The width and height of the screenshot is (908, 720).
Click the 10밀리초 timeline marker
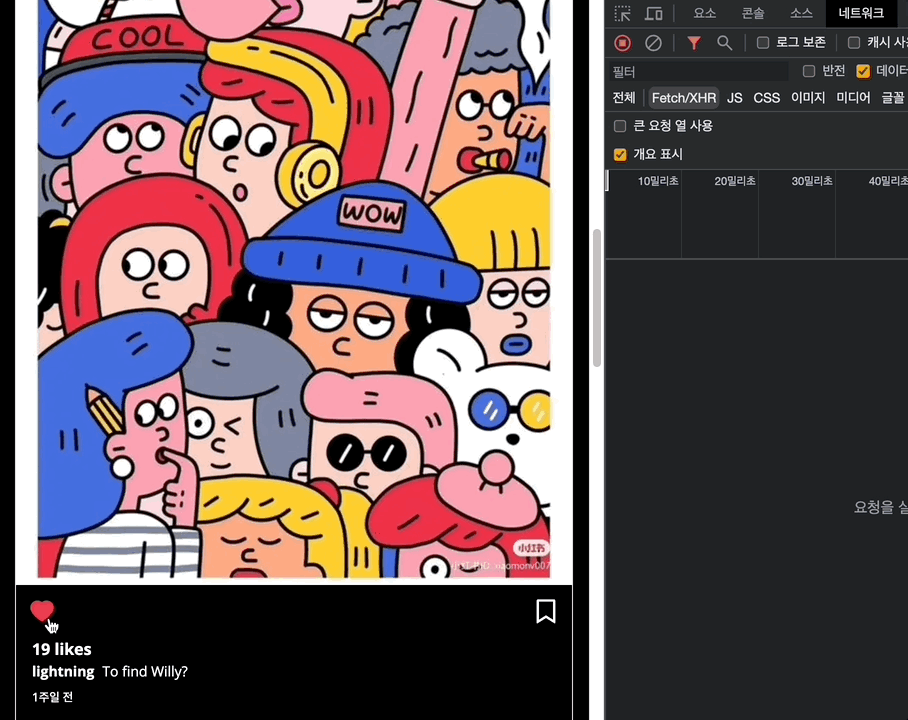pyautogui.click(x=658, y=181)
